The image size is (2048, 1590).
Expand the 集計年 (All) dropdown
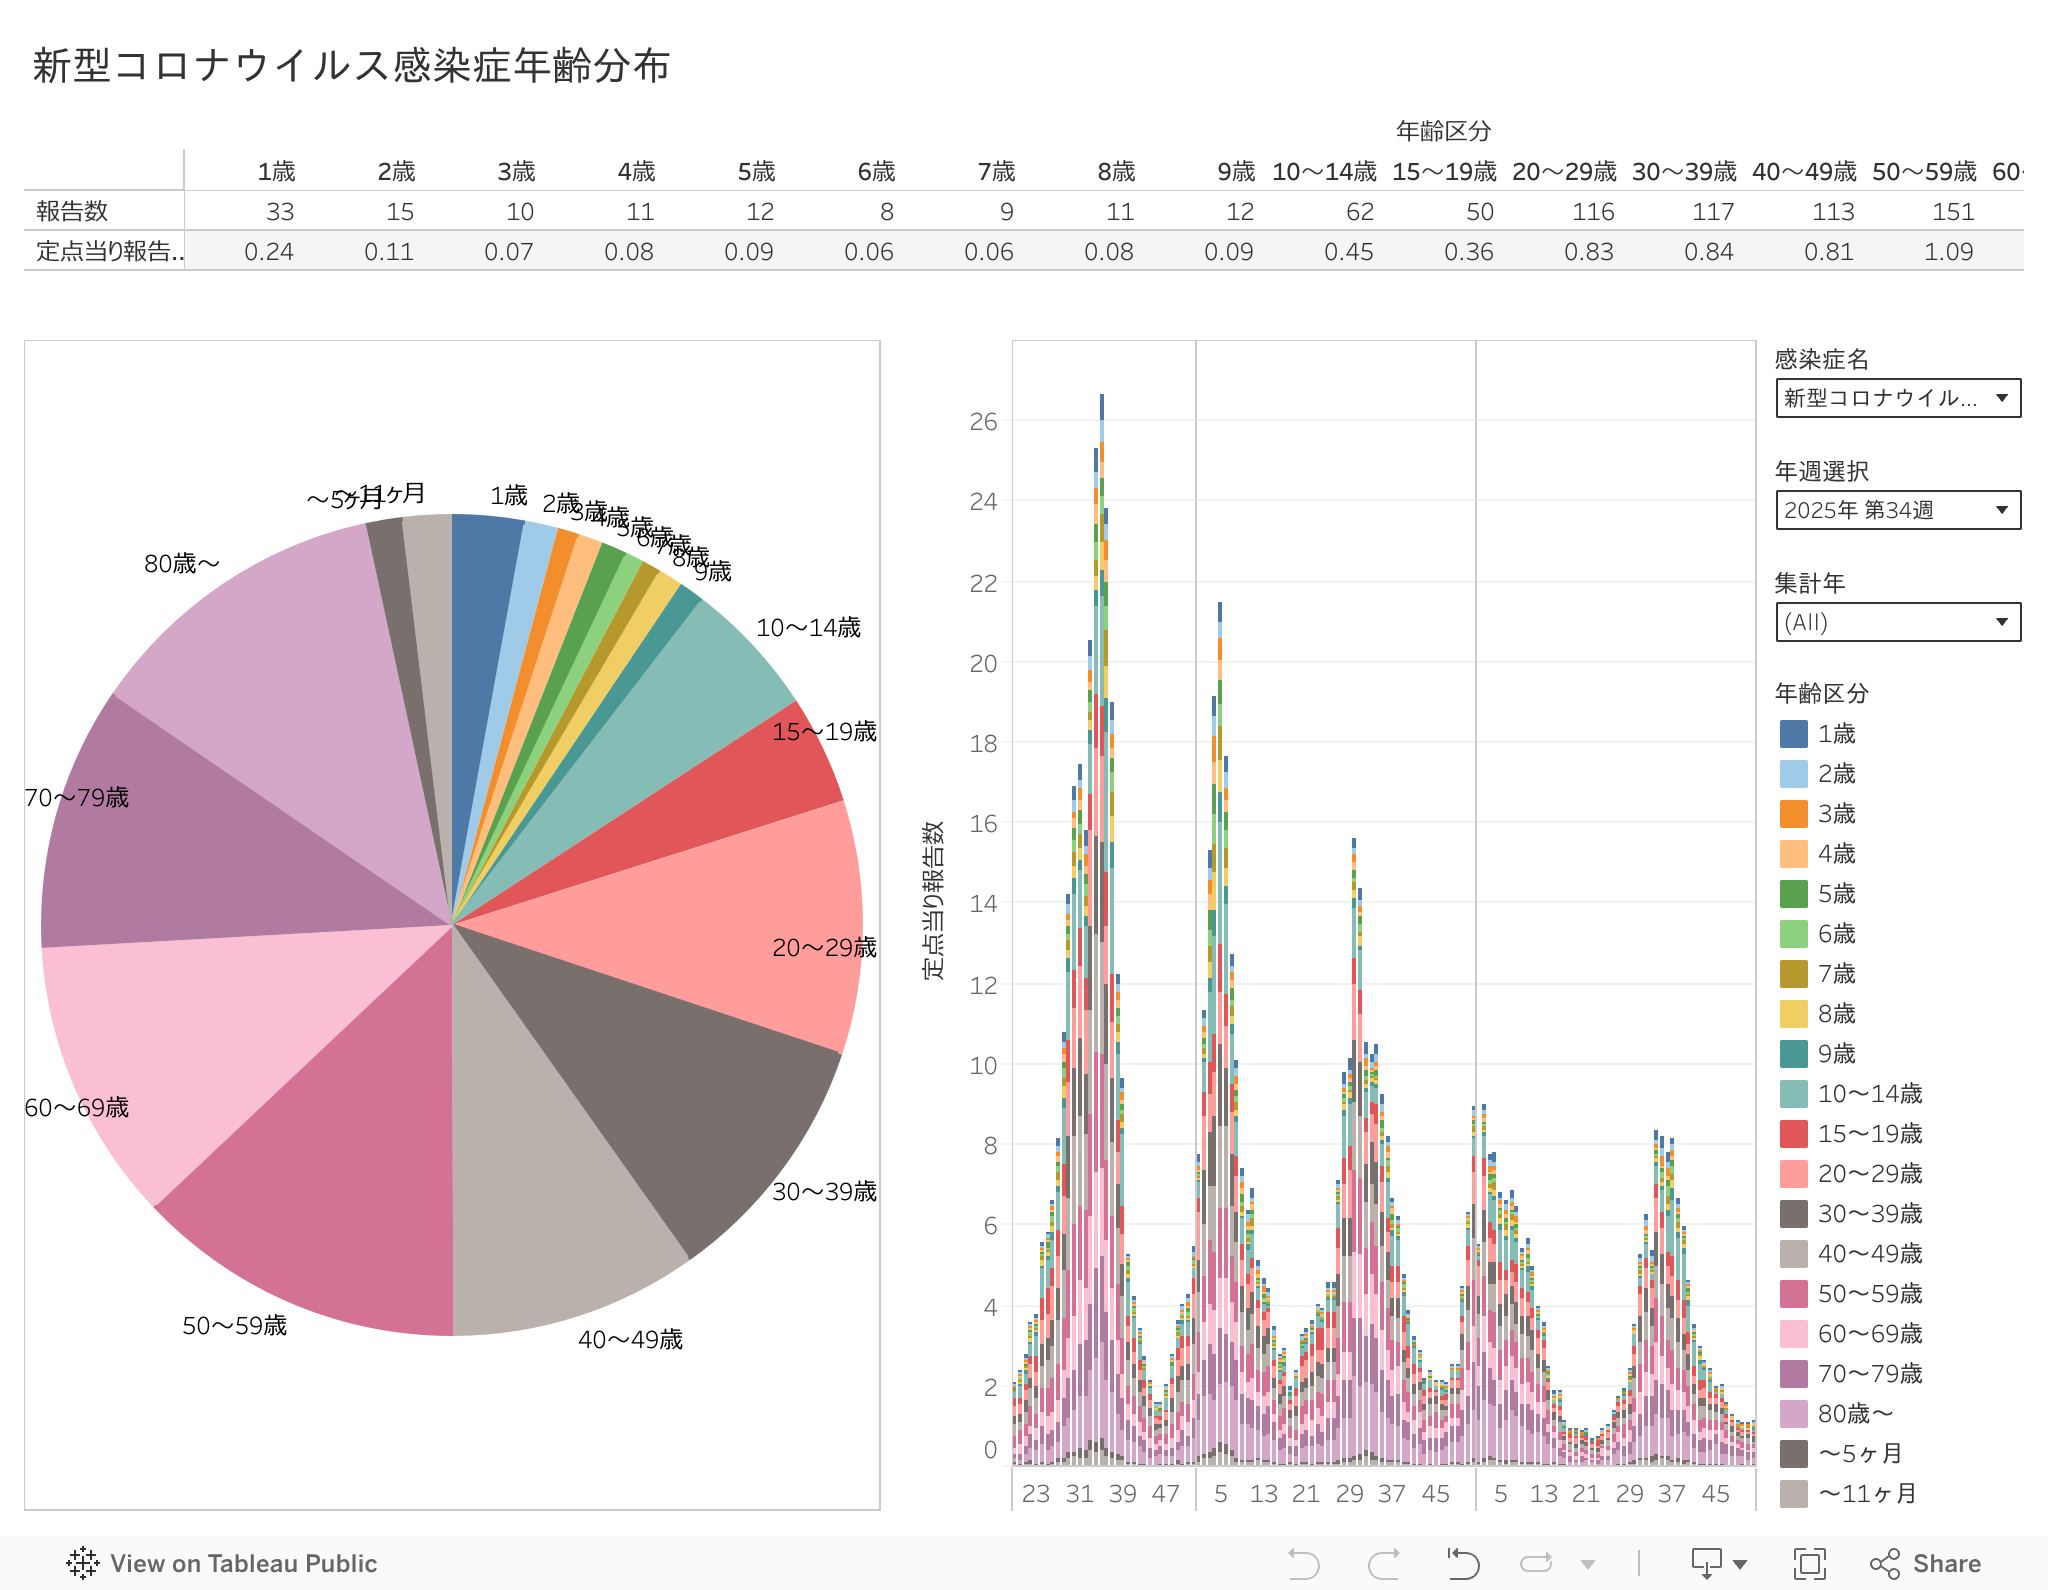(x=1897, y=622)
